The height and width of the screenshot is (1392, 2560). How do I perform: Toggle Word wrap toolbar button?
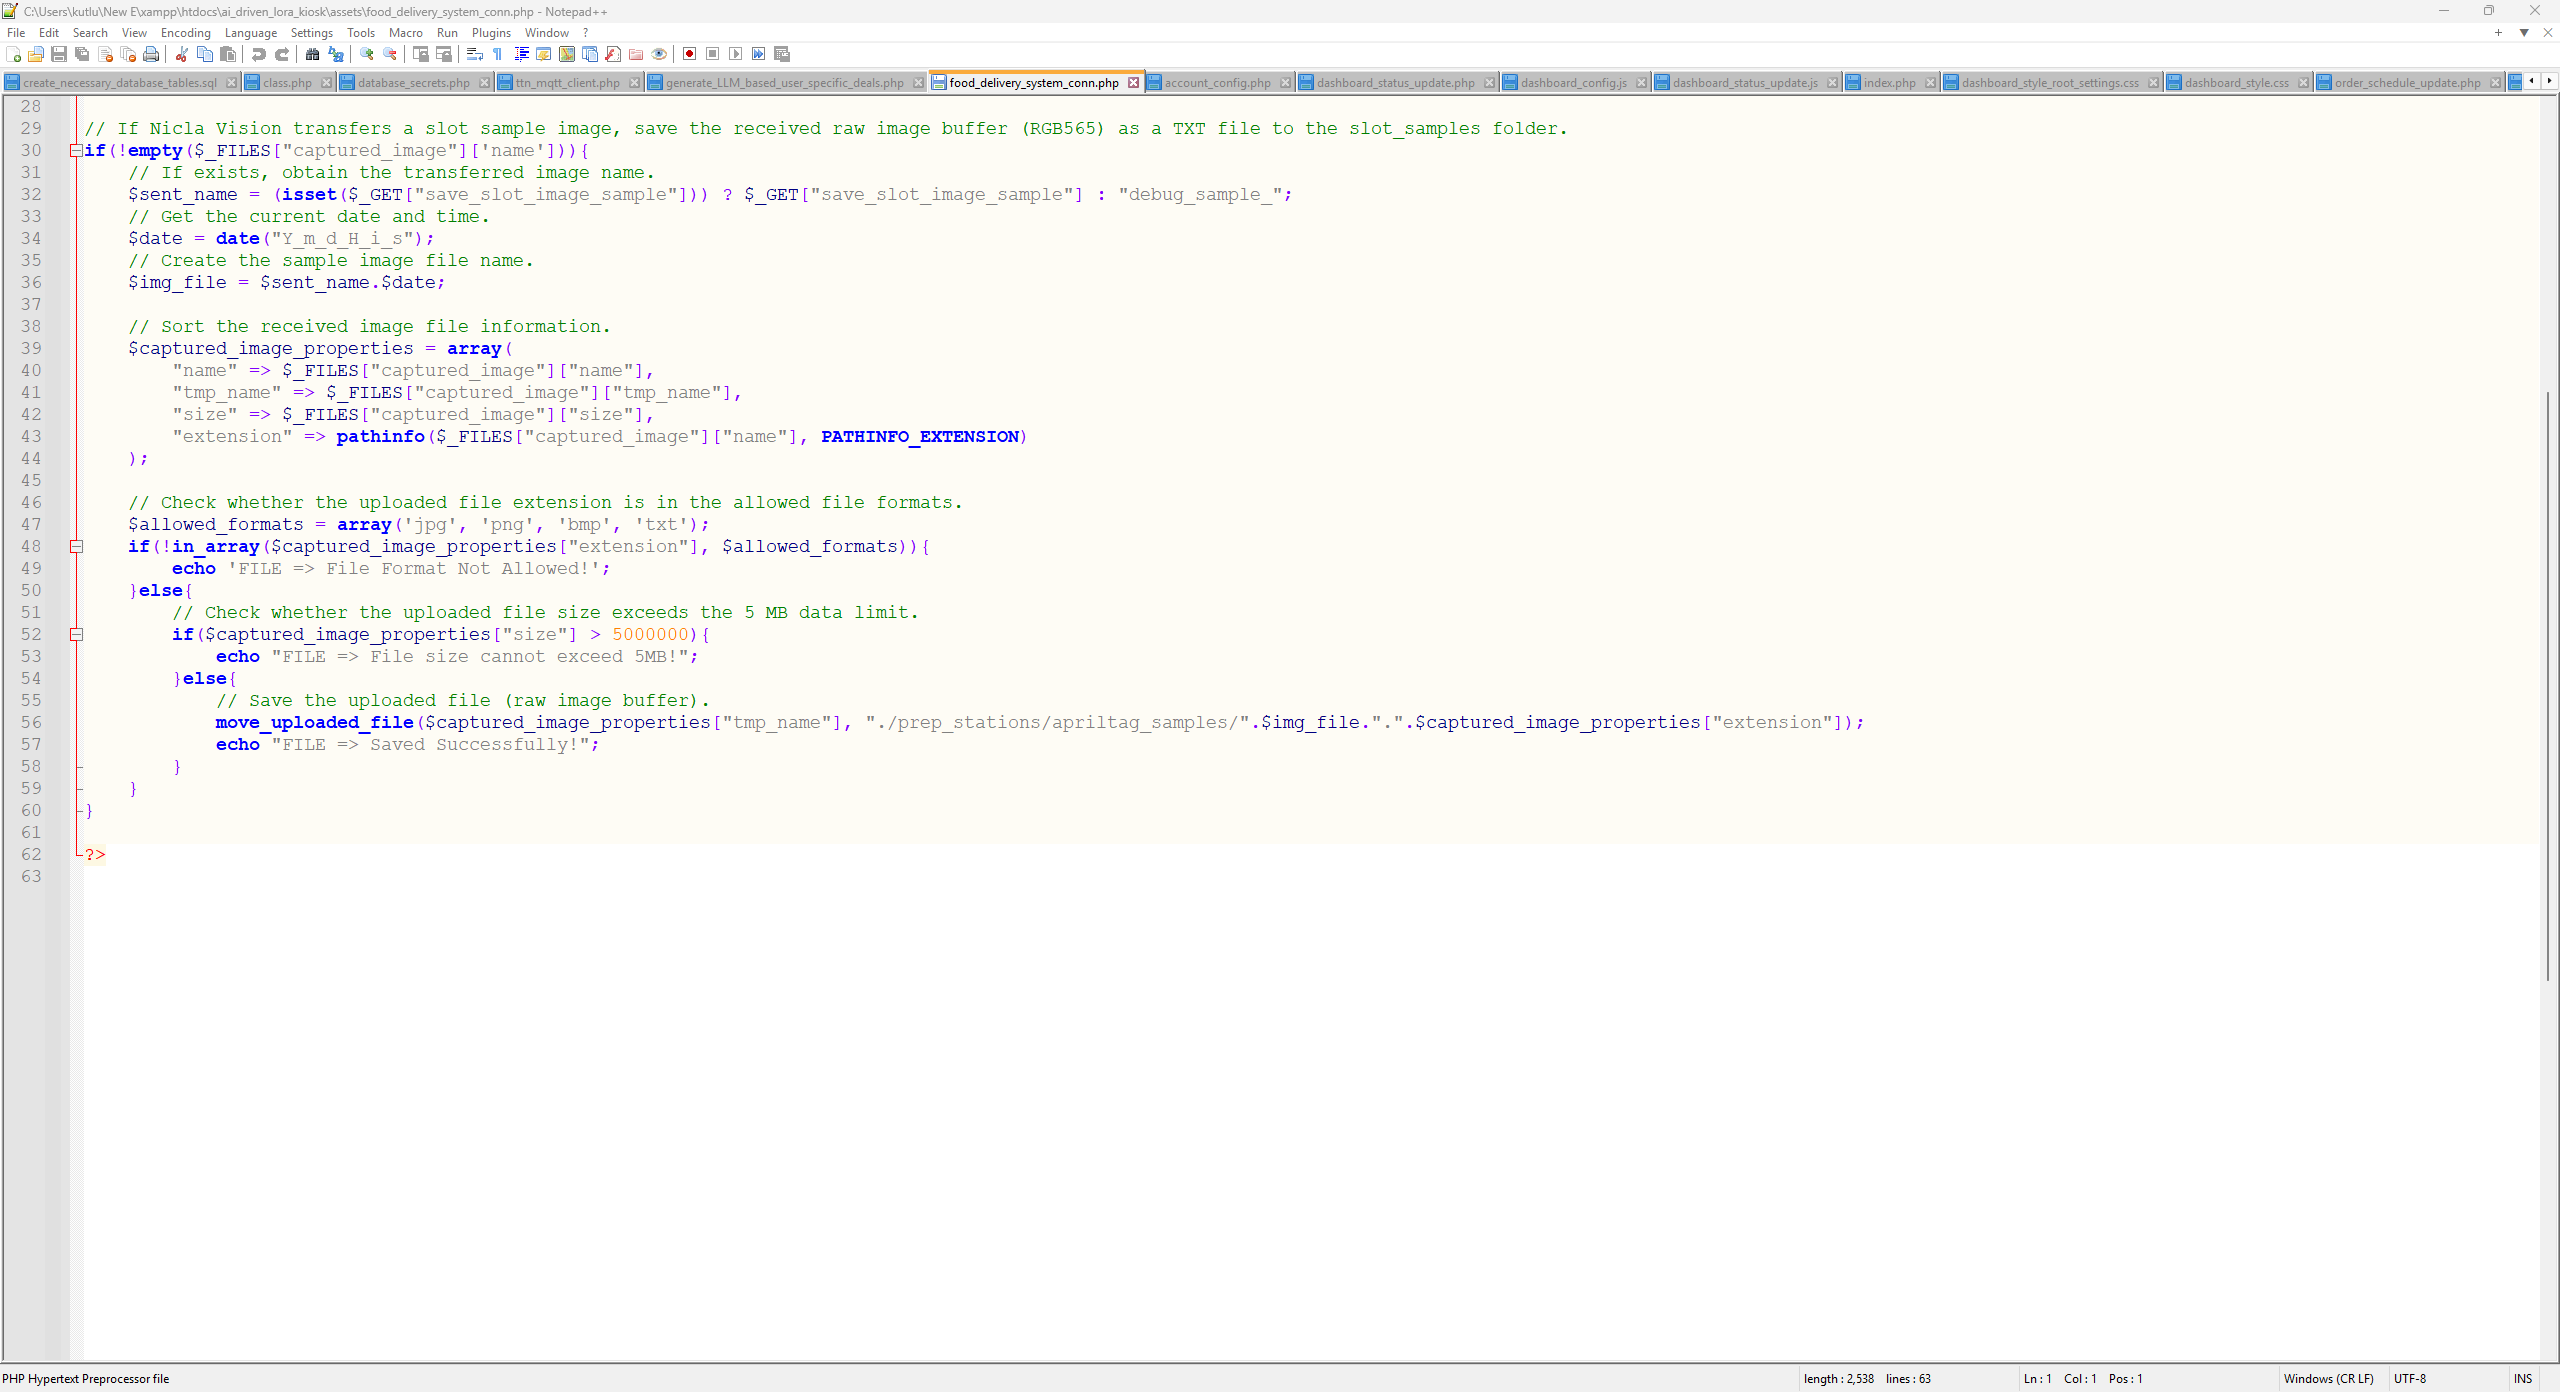click(475, 54)
